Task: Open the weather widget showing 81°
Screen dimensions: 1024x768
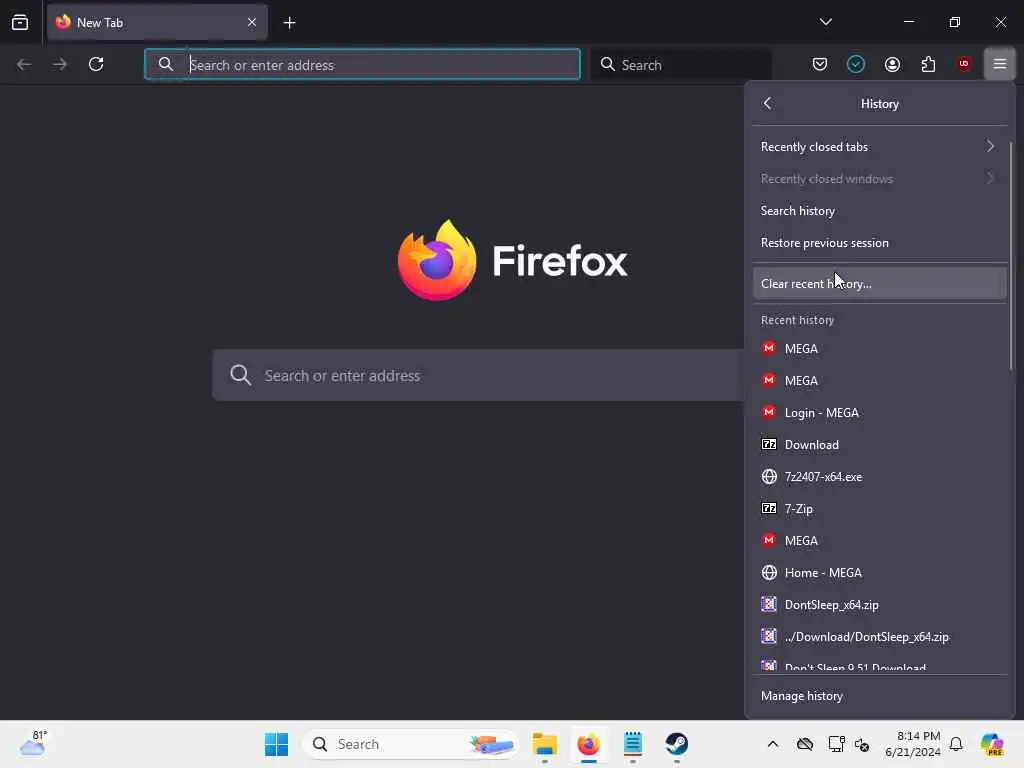Action: 33,743
